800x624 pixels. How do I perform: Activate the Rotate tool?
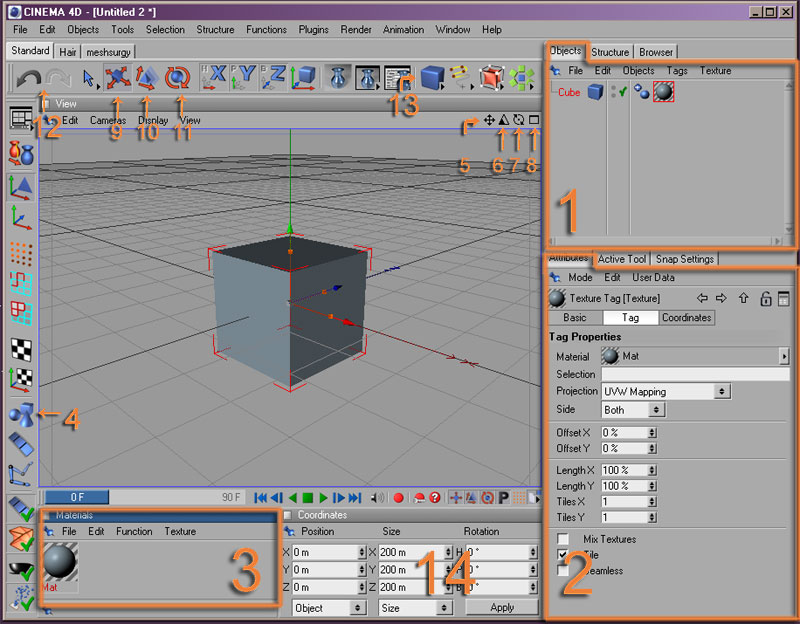[177, 78]
